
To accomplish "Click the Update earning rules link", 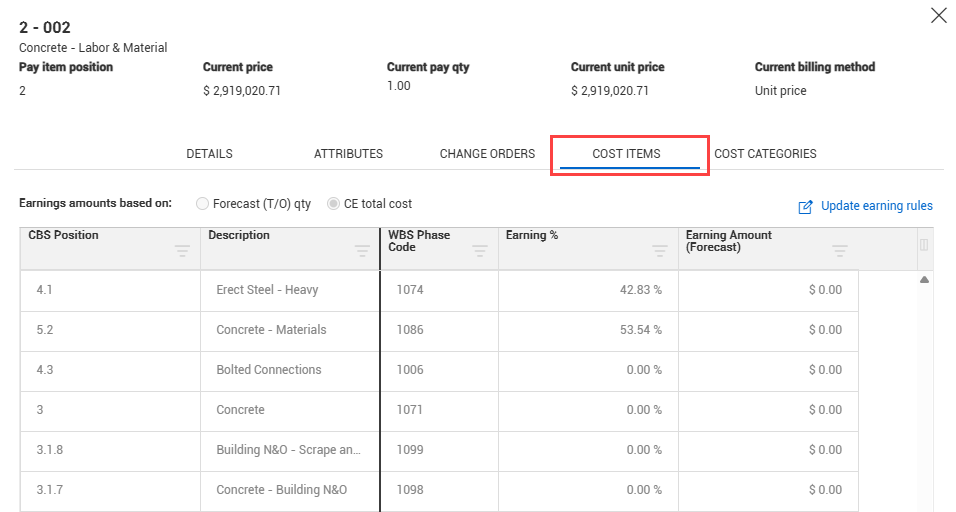I will 877,206.
